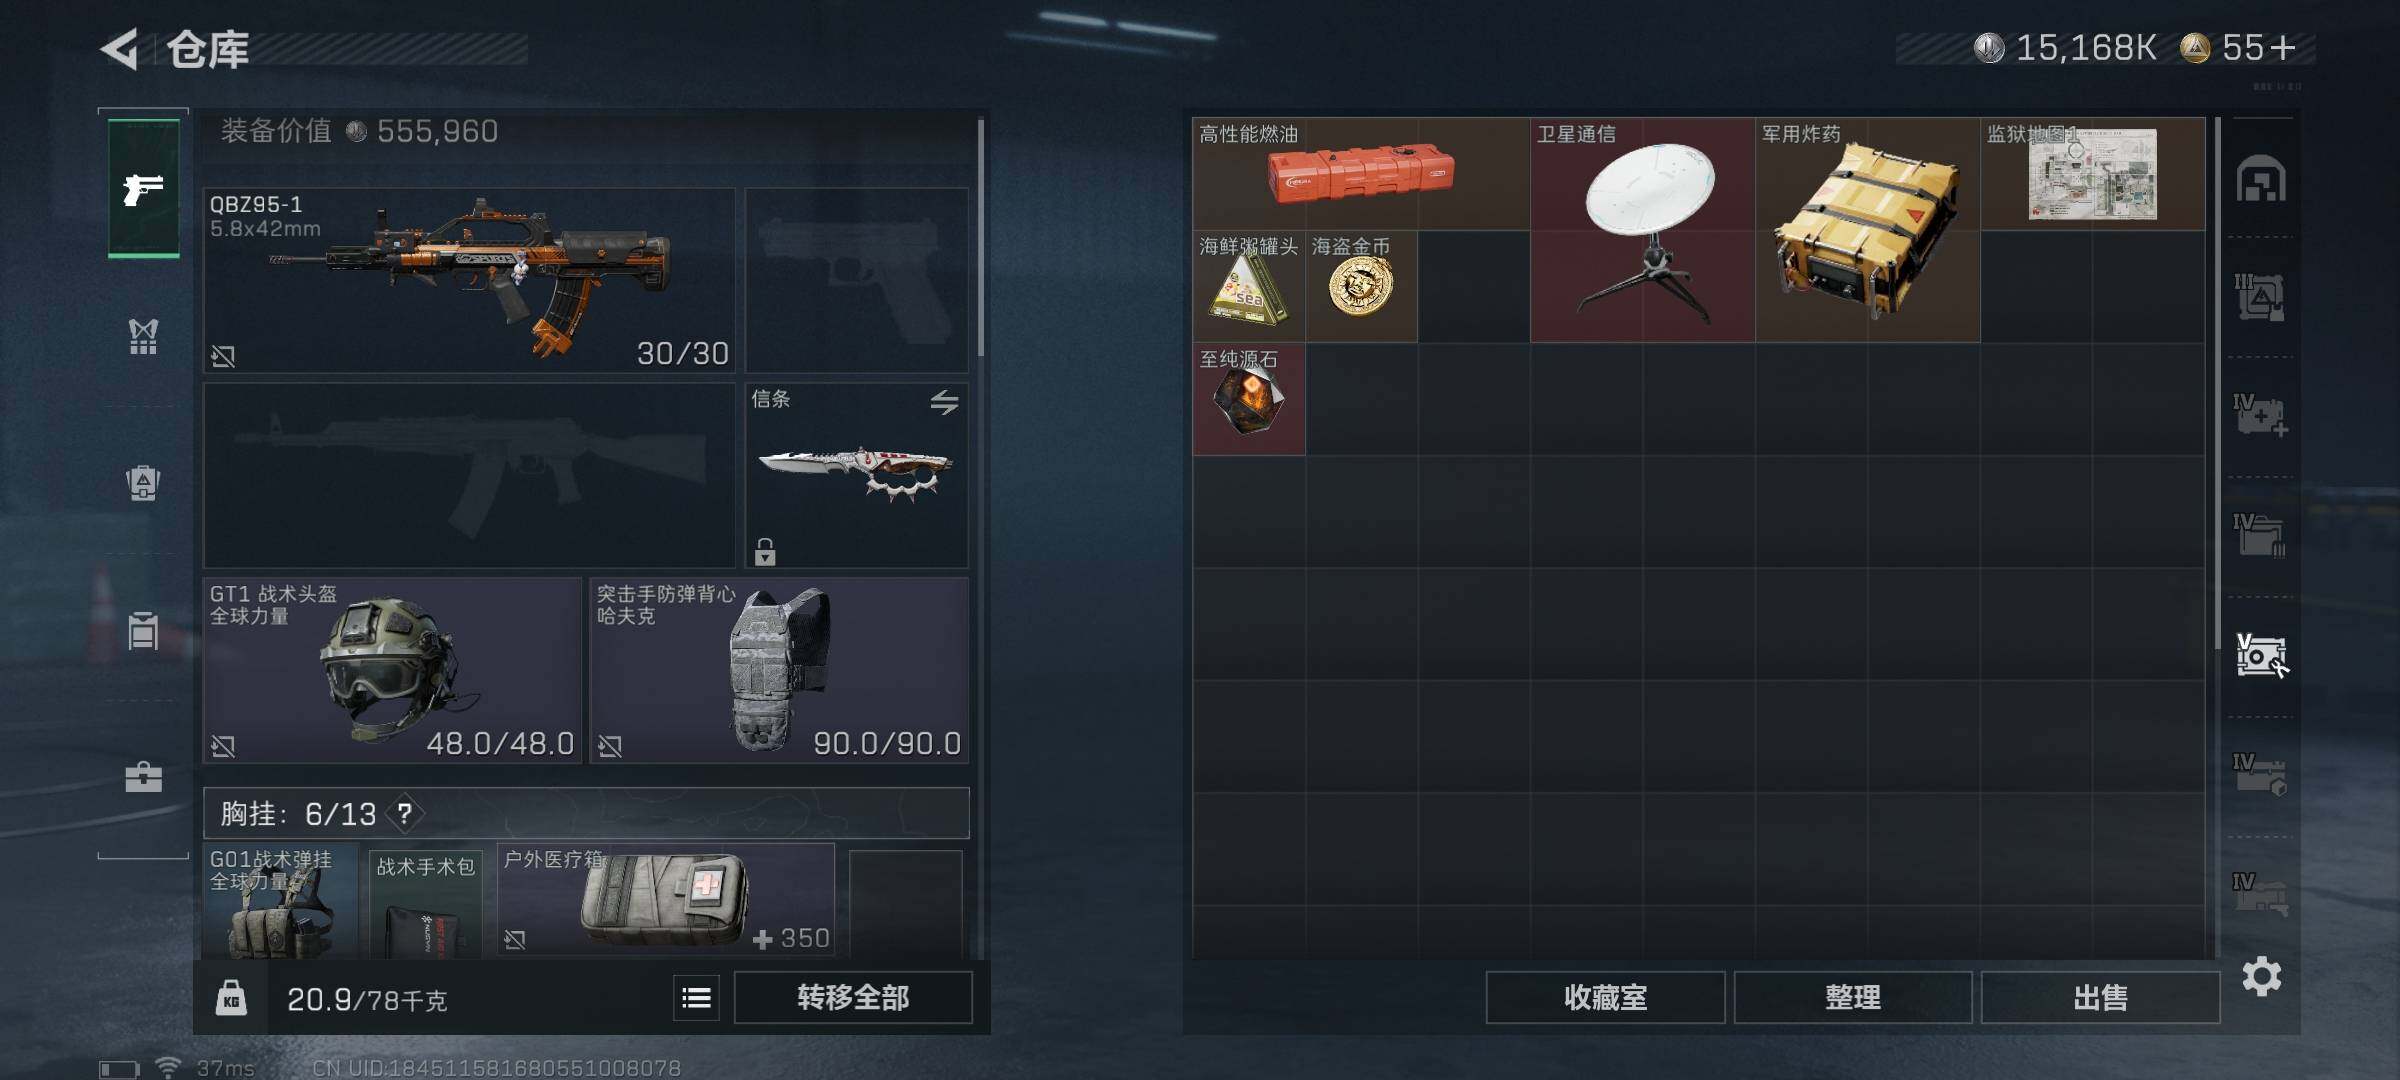Click the swap arrows on the 信条 knife slot
The image size is (2400, 1080).
coord(944,402)
